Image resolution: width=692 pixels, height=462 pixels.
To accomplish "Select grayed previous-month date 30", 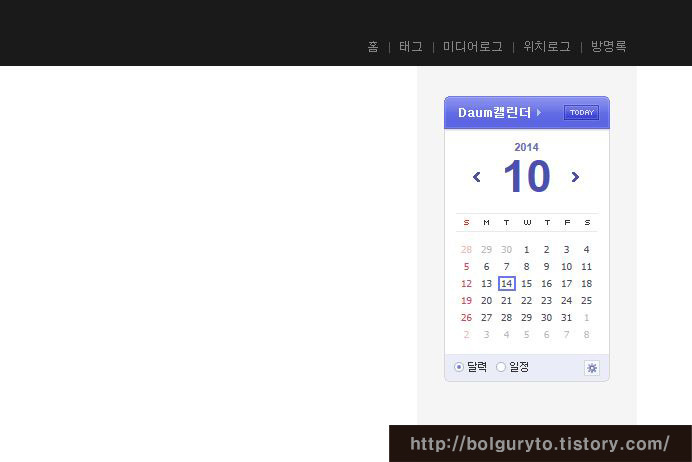I will pyautogui.click(x=507, y=250).
